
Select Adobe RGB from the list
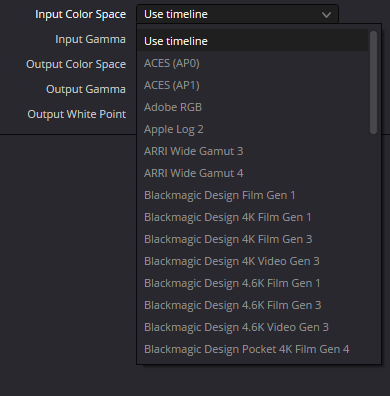[x=252, y=107]
